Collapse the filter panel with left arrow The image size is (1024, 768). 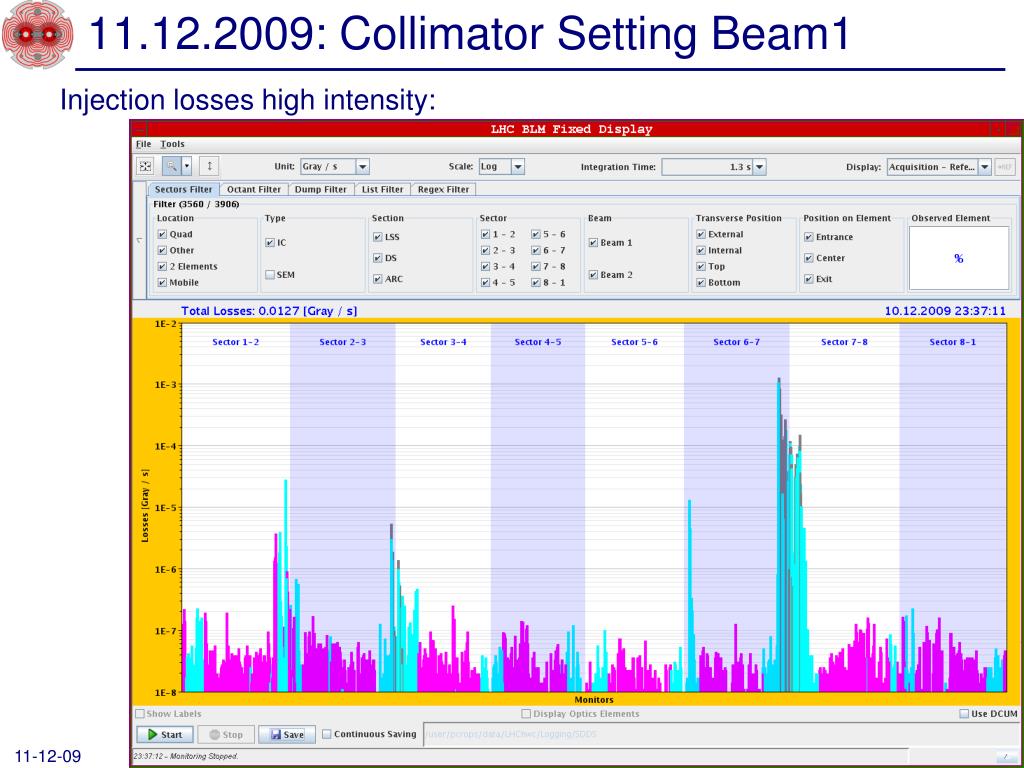[139, 240]
